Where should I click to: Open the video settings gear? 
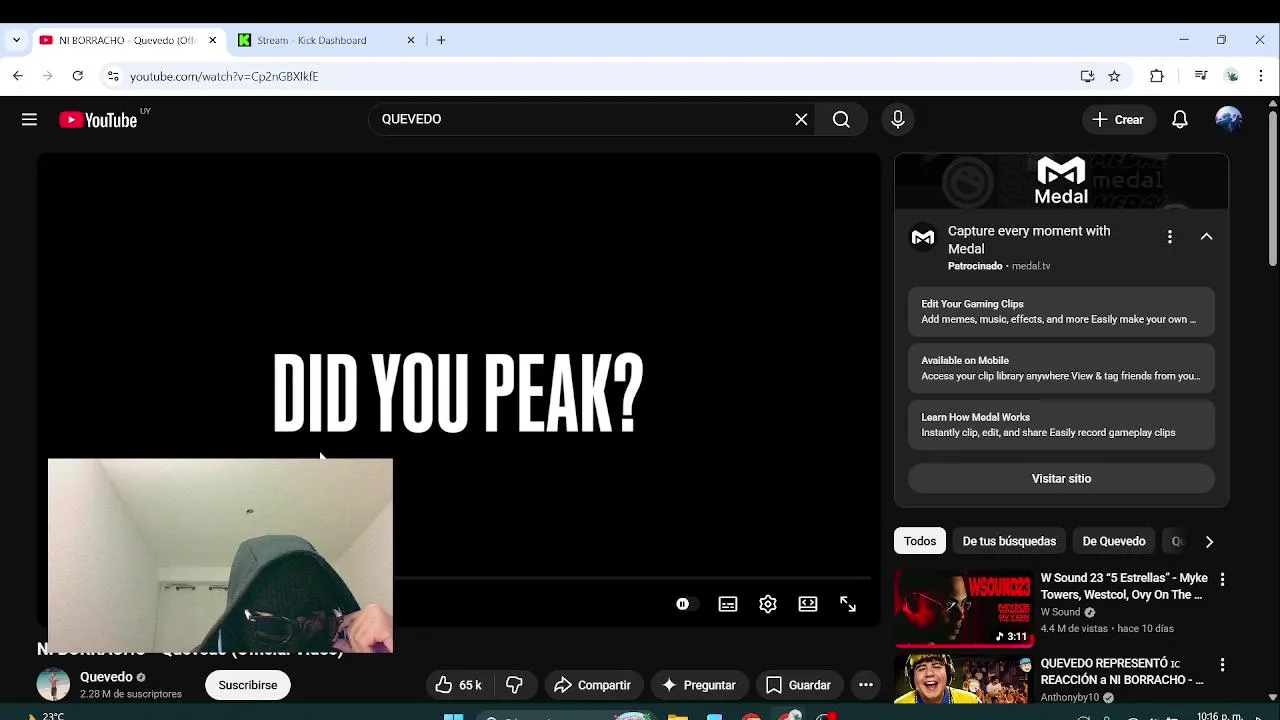[768, 604]
